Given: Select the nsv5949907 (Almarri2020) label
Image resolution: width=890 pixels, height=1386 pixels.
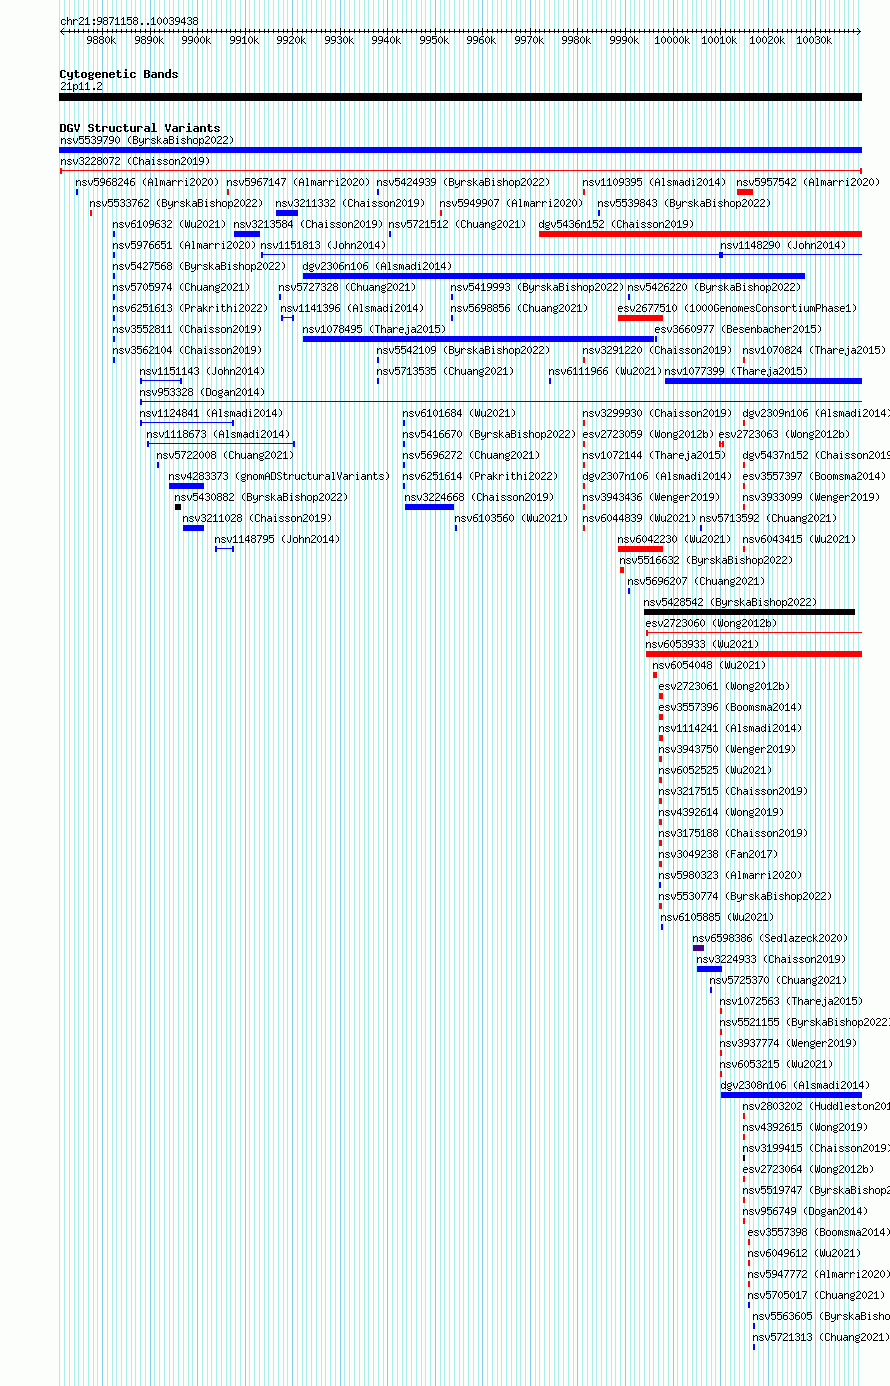Looking at the screenshot, I should [511, 203].
